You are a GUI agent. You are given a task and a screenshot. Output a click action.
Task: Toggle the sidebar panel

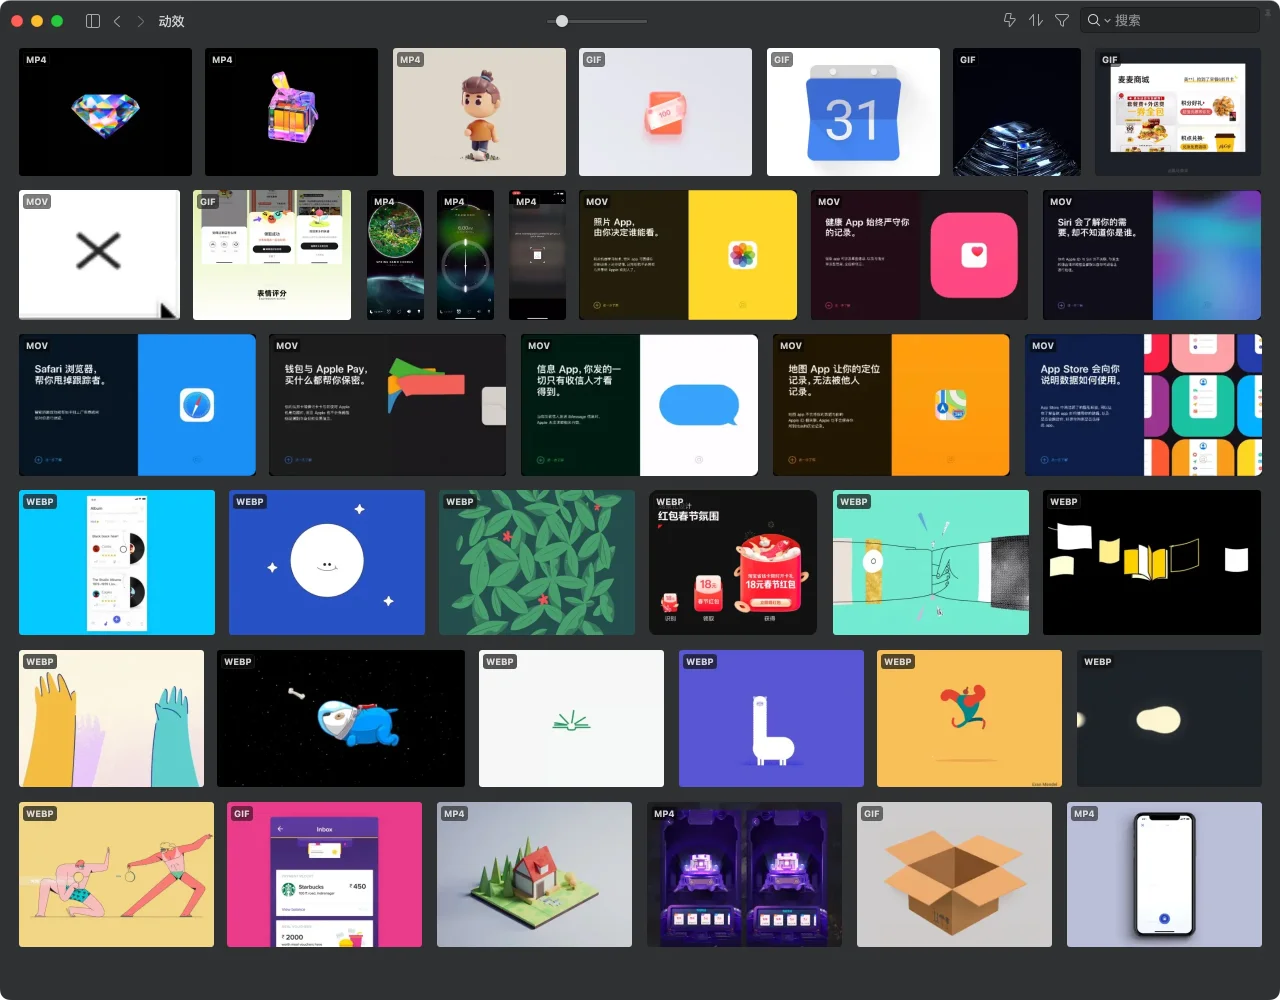pos(93,21)
